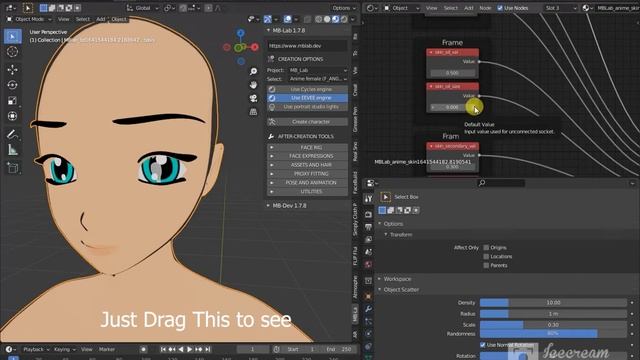Click the red X axis gizmo ball
640x360 pixels.
(255, 47)
